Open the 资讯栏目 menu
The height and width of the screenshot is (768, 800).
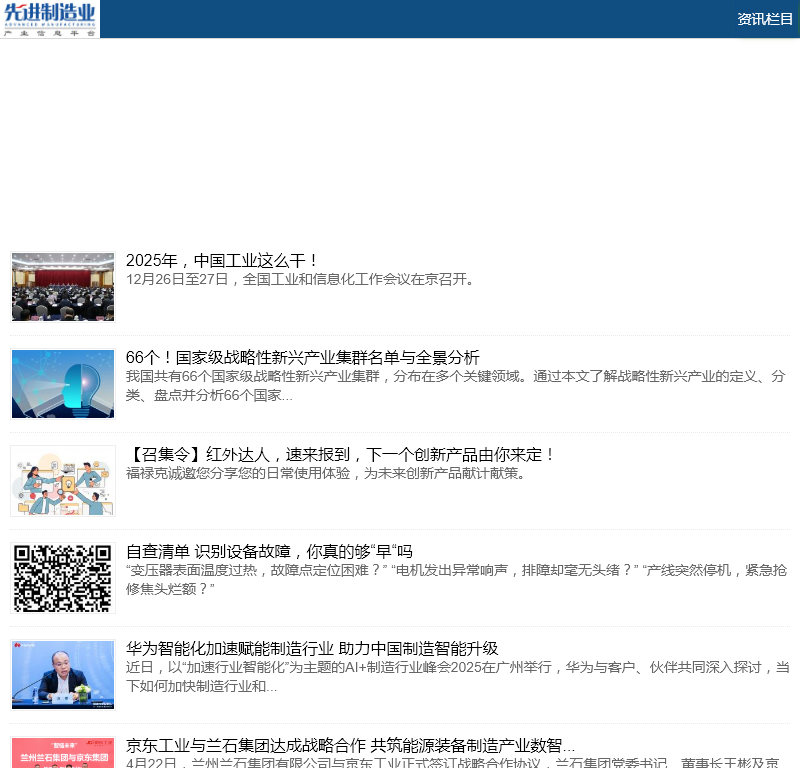[765, 19]
